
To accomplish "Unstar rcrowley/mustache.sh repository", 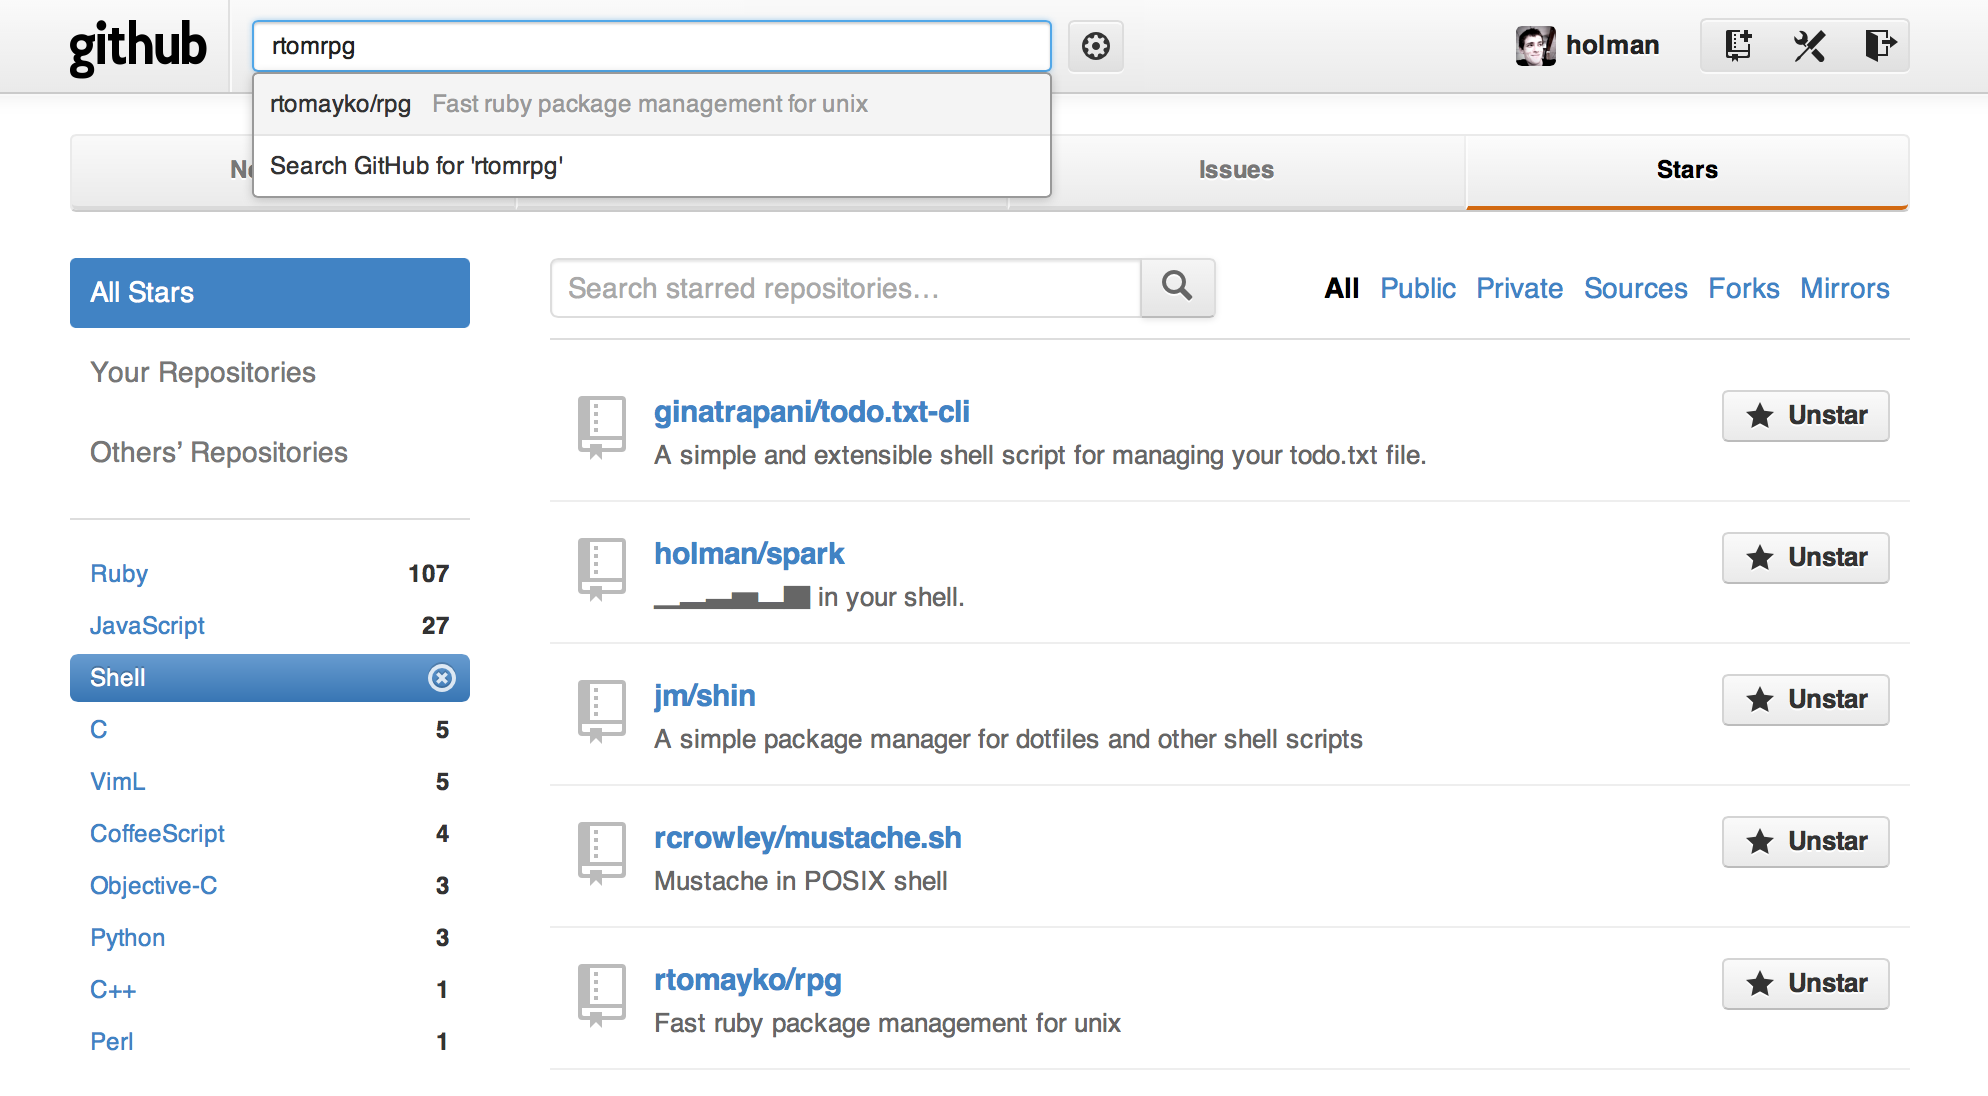I will 1805,842.
